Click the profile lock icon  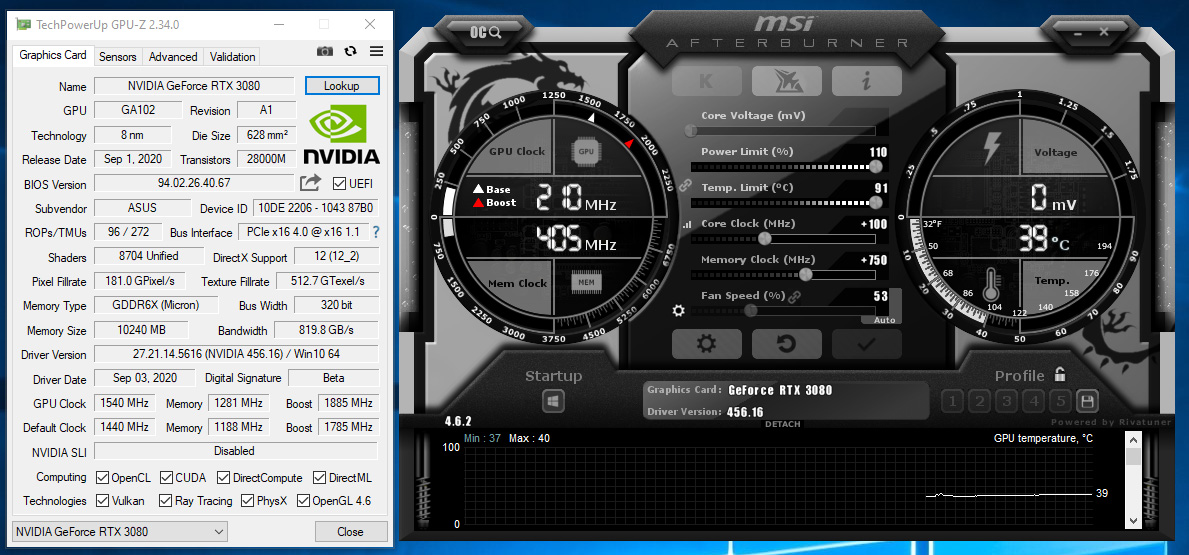click(x=1060, y=374)
